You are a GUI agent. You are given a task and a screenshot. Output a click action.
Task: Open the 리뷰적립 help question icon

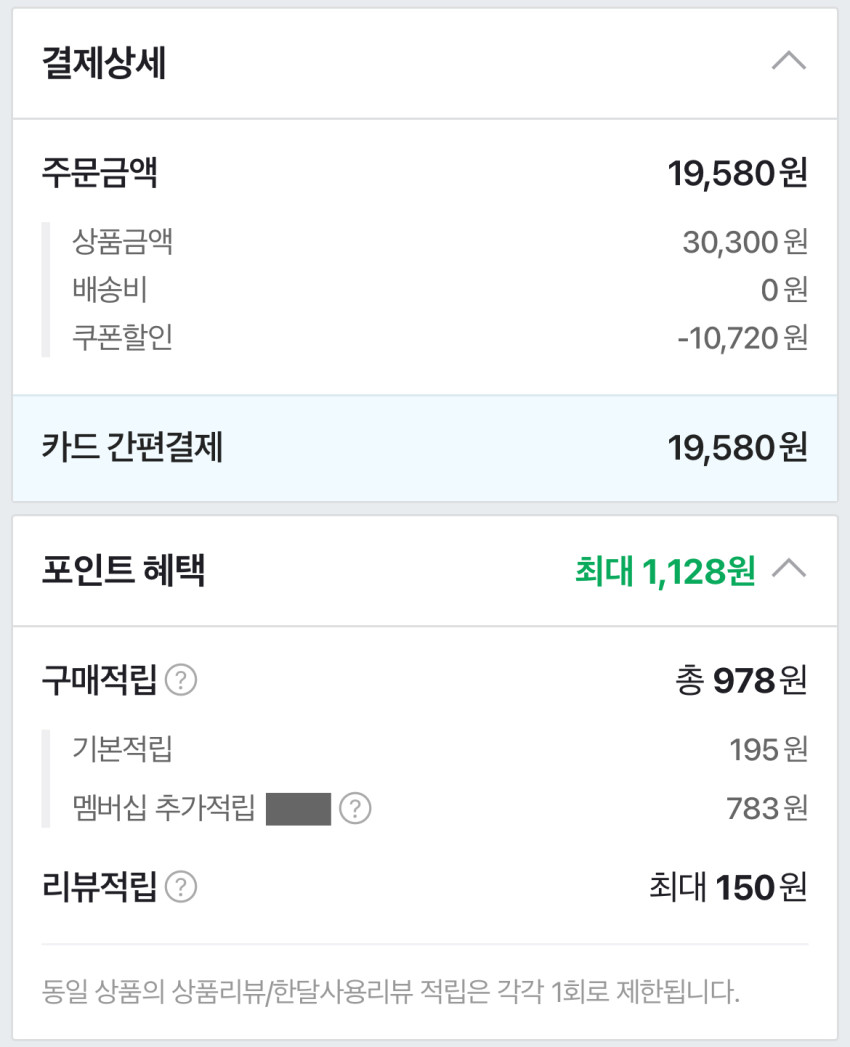point(181,887)
